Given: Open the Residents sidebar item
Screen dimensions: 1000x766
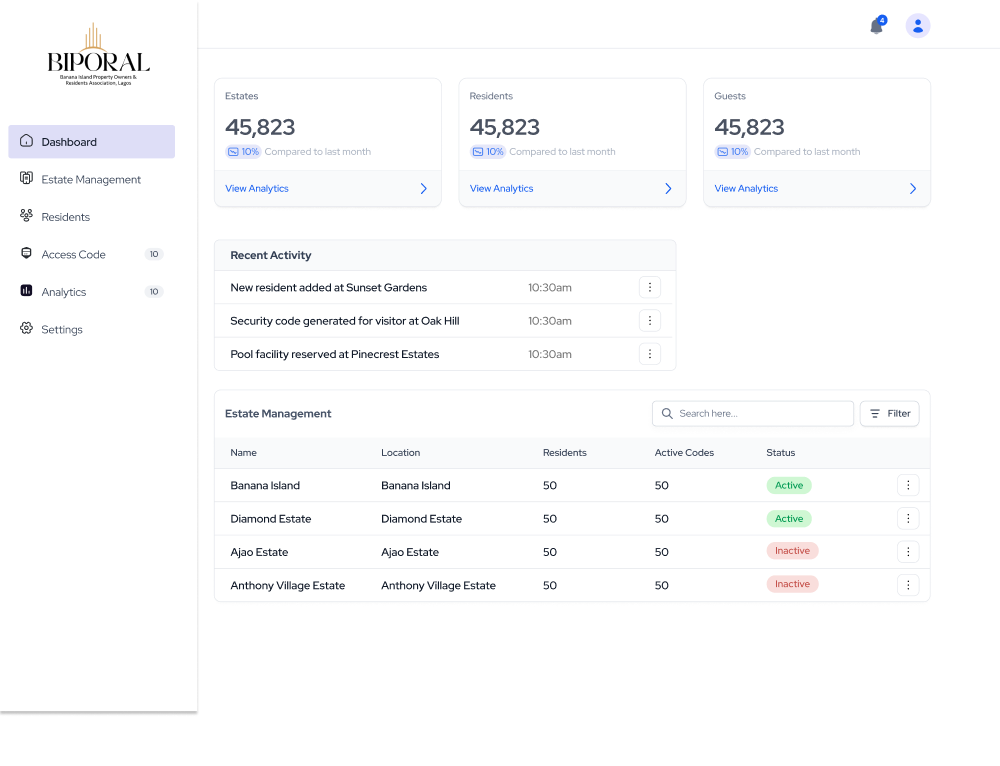Looking at the screenshot, I should tap(91, 217).
